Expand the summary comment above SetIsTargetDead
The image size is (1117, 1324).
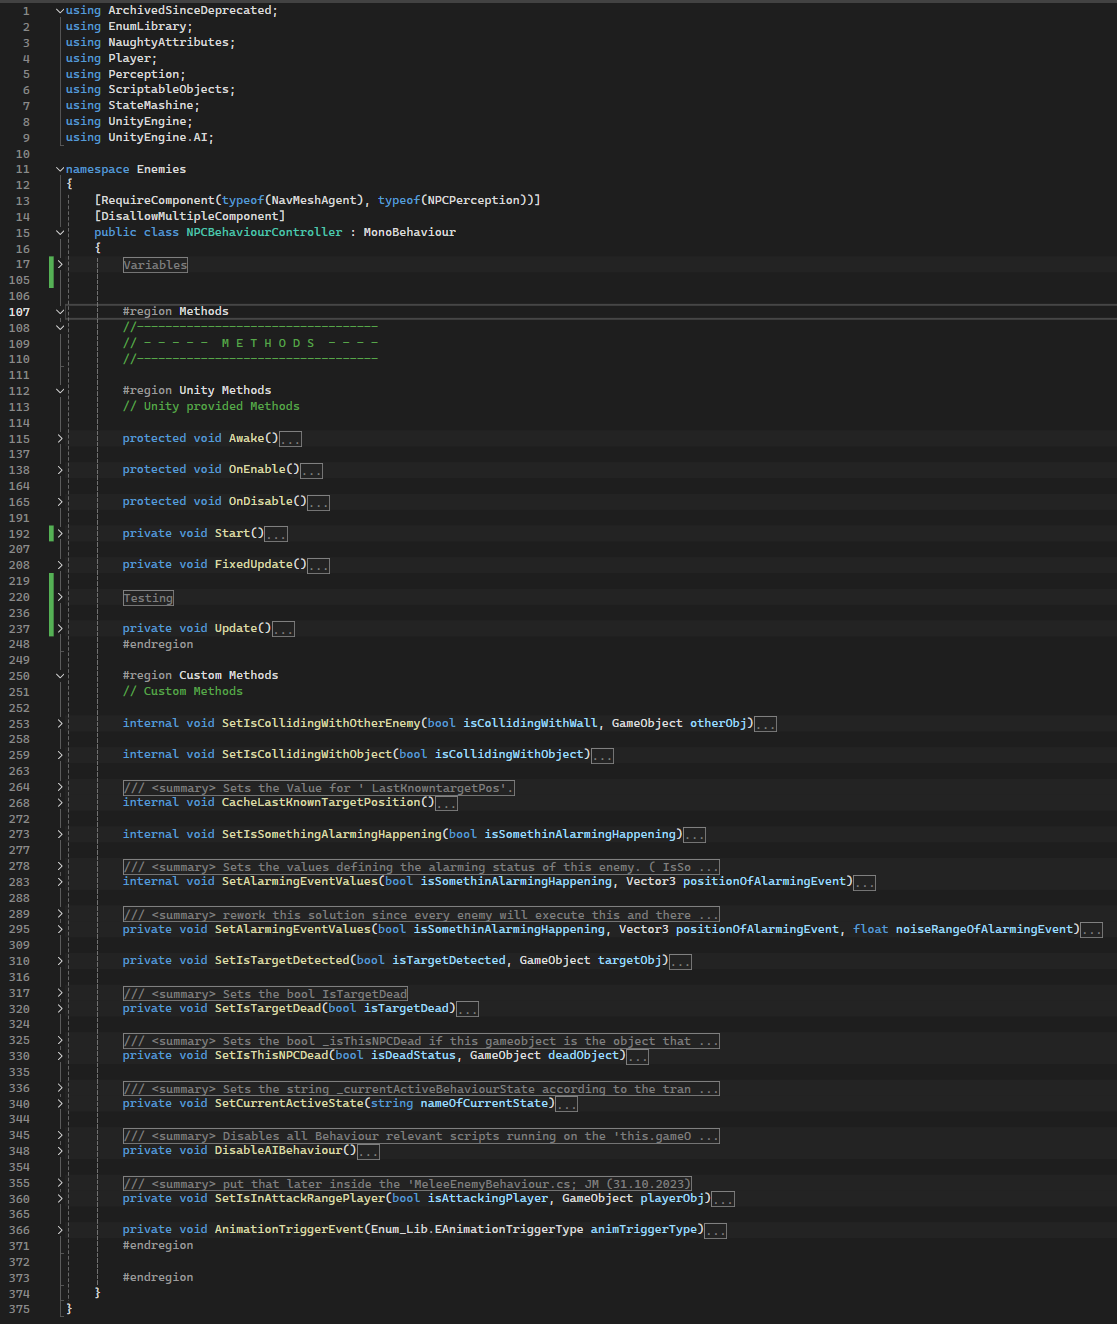[265, 994]
